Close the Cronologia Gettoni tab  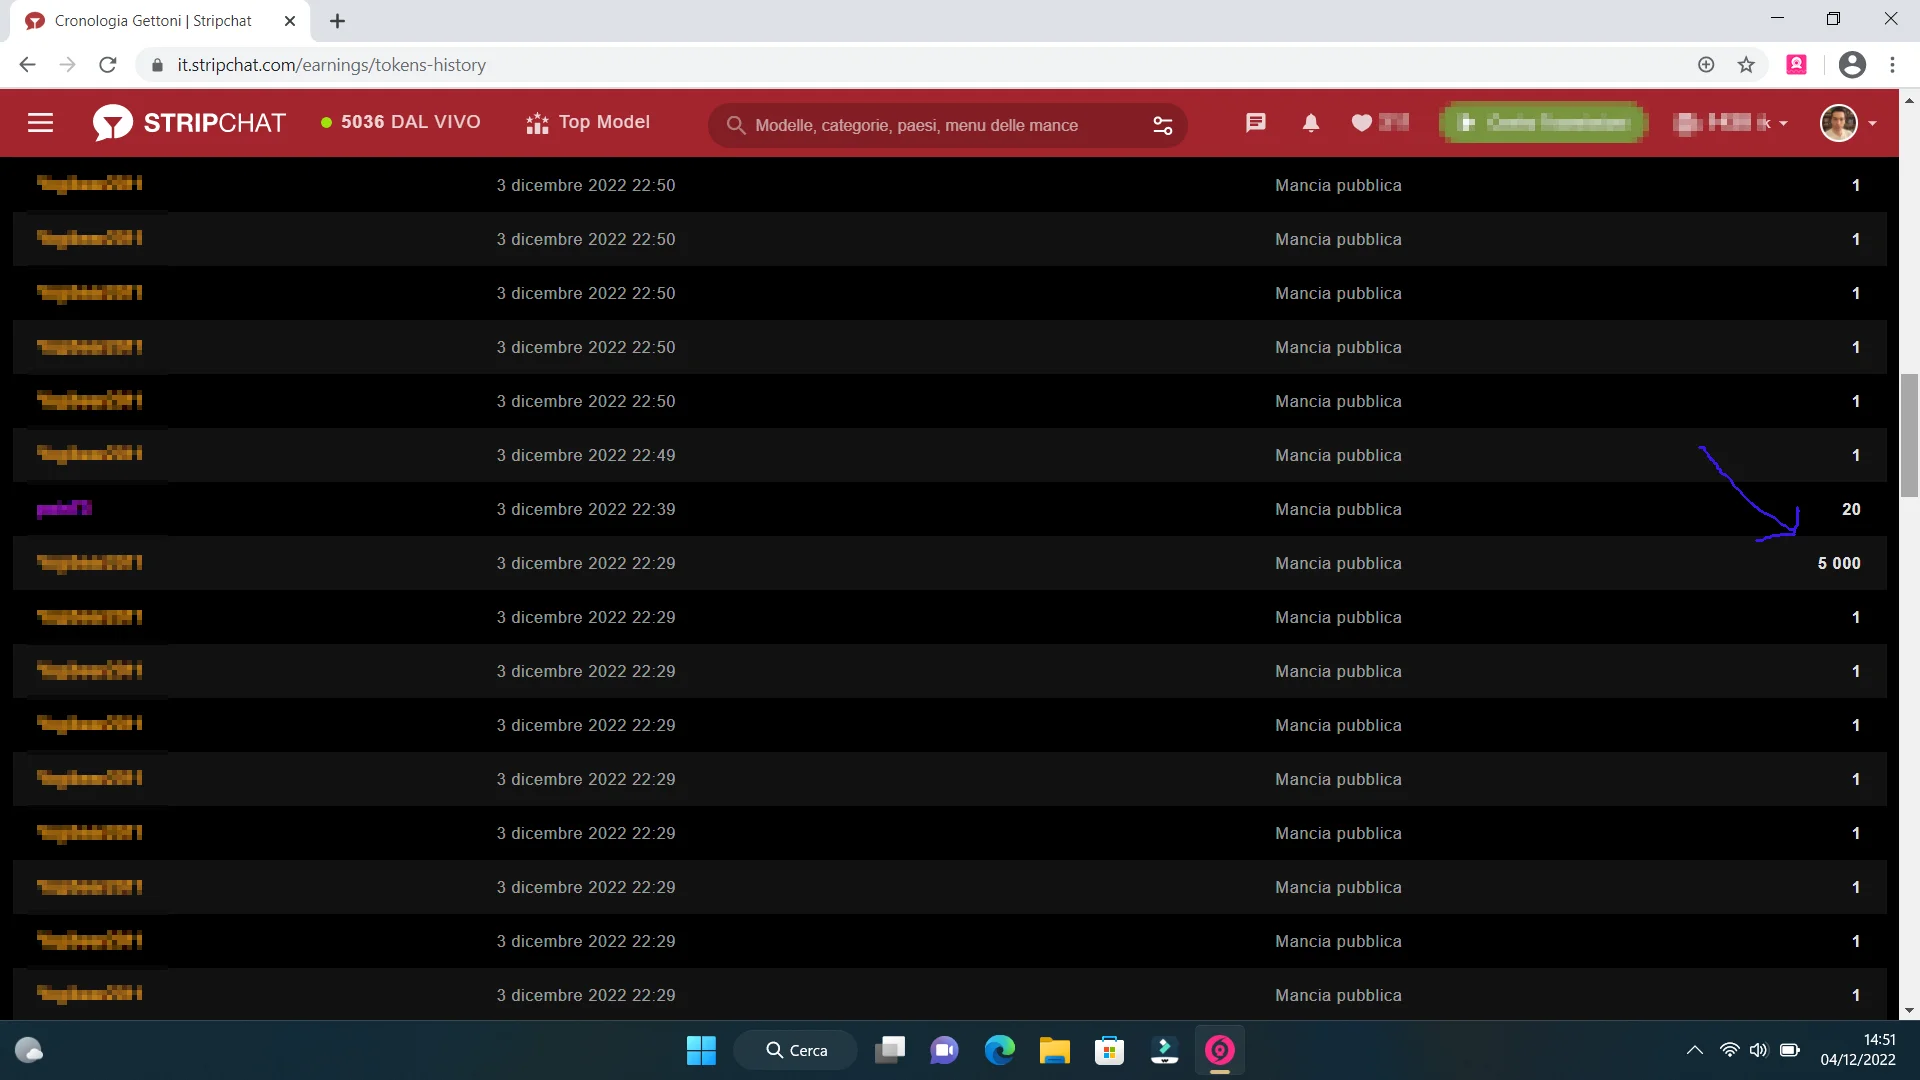(290, 21)
